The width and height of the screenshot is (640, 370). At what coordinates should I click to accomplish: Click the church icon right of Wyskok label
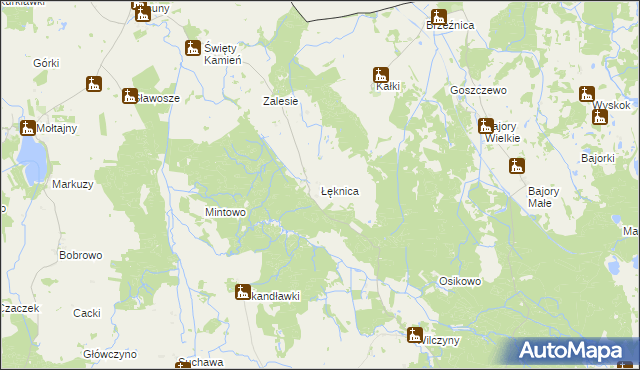click(600, 117)
